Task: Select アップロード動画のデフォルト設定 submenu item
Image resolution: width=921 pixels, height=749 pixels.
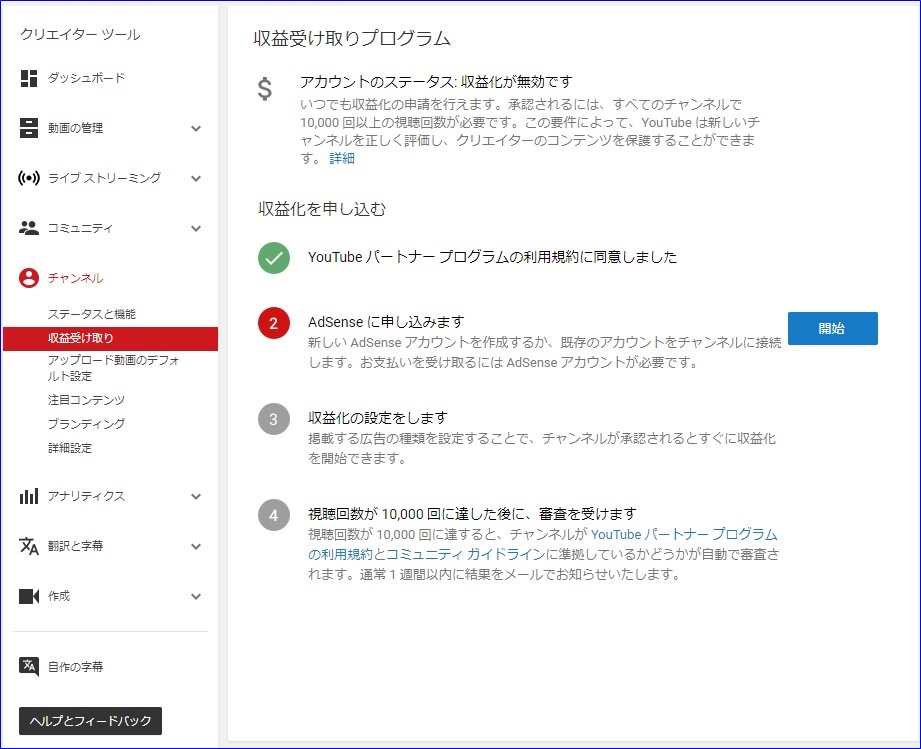Action: tap(113, 368)
